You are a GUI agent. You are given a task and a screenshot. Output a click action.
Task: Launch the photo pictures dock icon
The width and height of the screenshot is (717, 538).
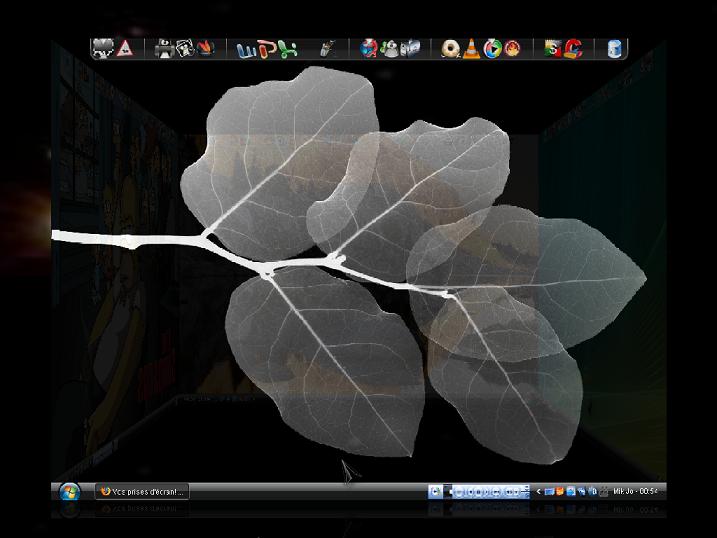(185, 48)
